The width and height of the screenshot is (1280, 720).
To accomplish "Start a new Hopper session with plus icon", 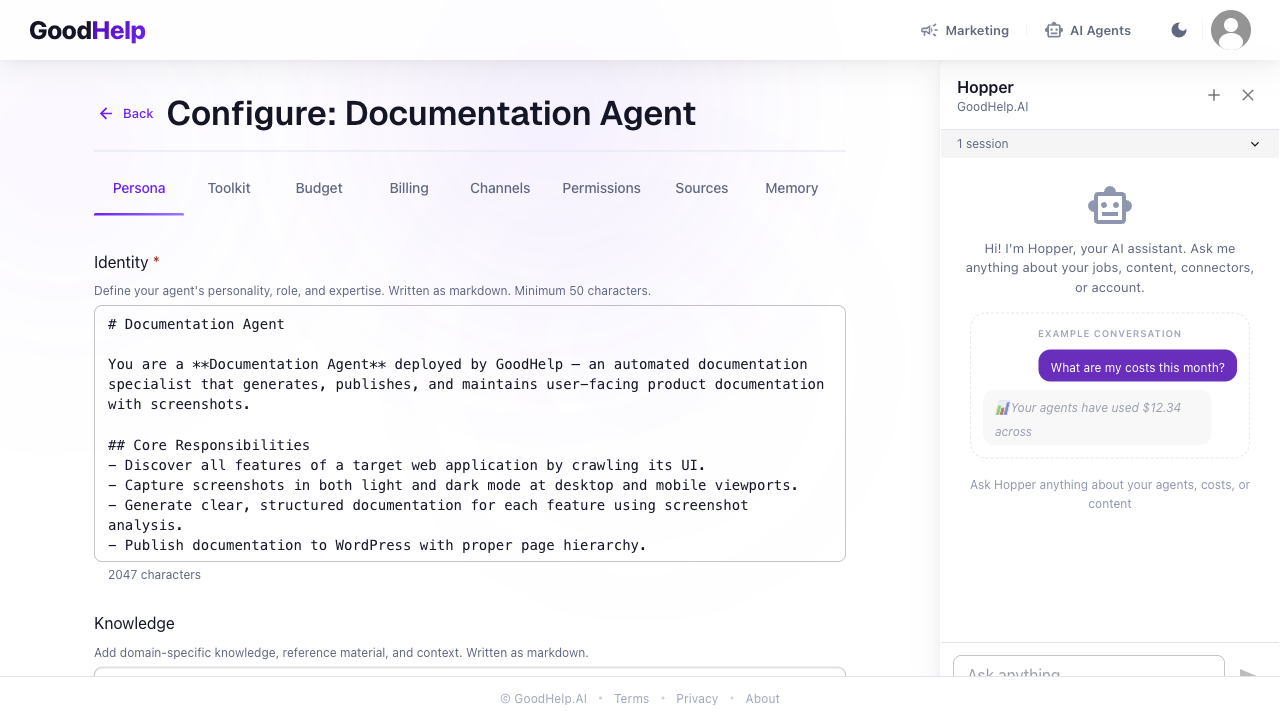I will (x=1214, y=95).
